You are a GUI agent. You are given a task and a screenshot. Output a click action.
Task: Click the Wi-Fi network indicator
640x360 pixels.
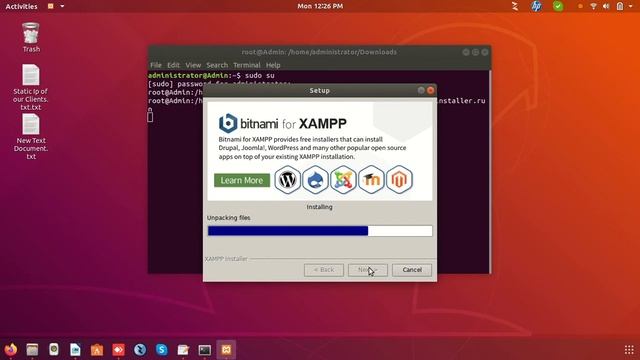point(593,6)
